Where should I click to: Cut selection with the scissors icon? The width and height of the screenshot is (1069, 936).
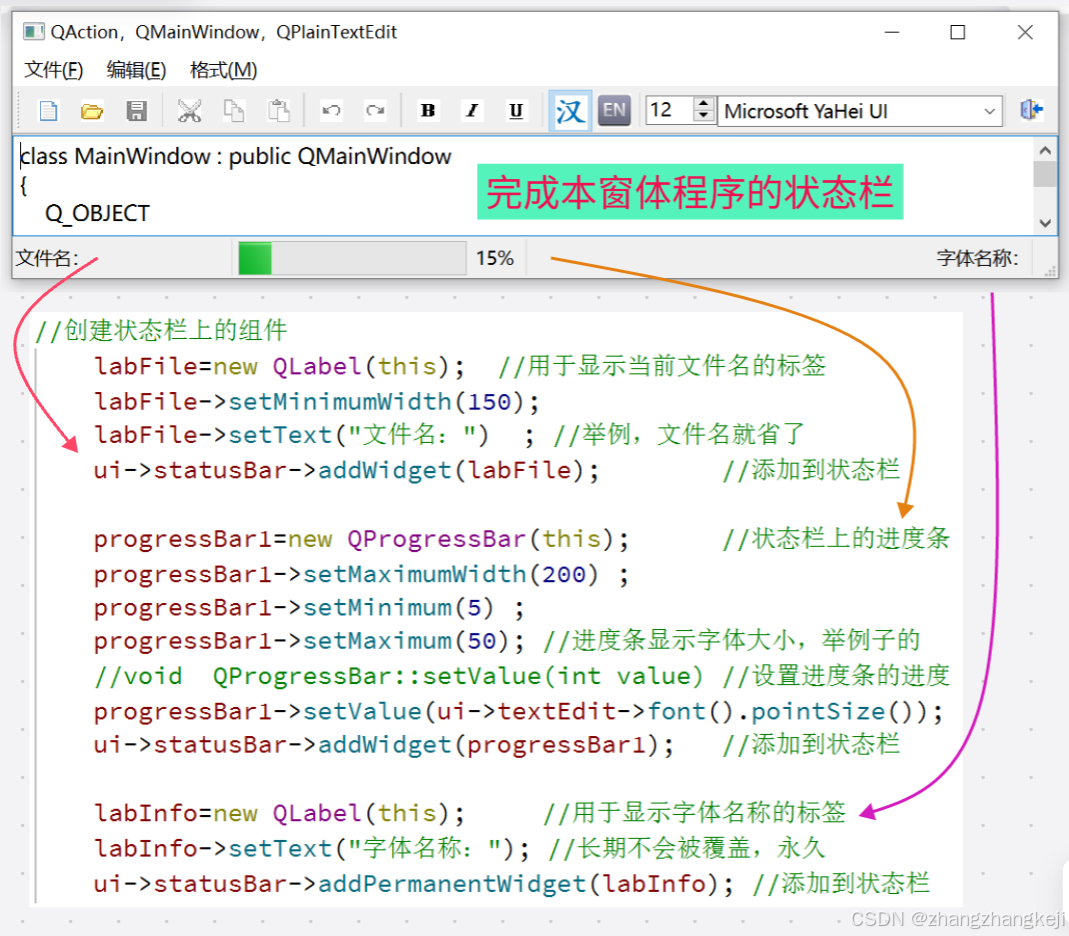coord(190,110)
